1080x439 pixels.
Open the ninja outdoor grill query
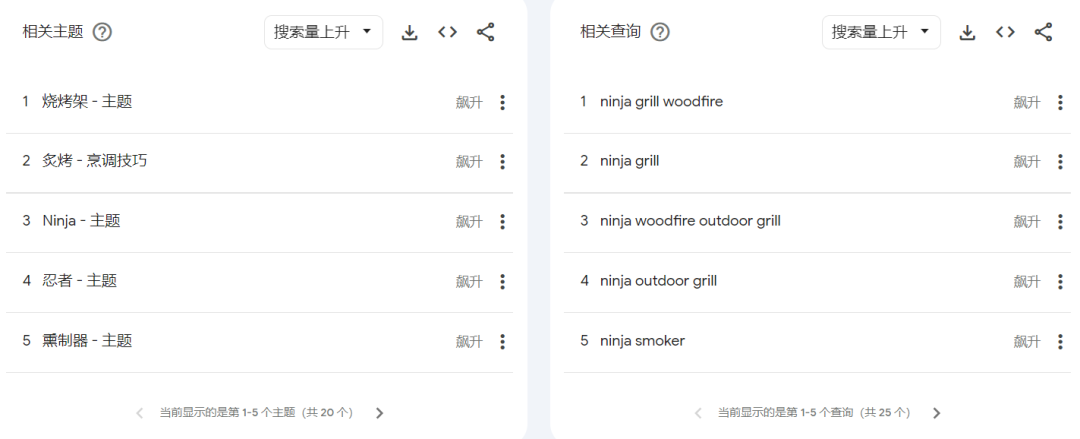point(658,281)
